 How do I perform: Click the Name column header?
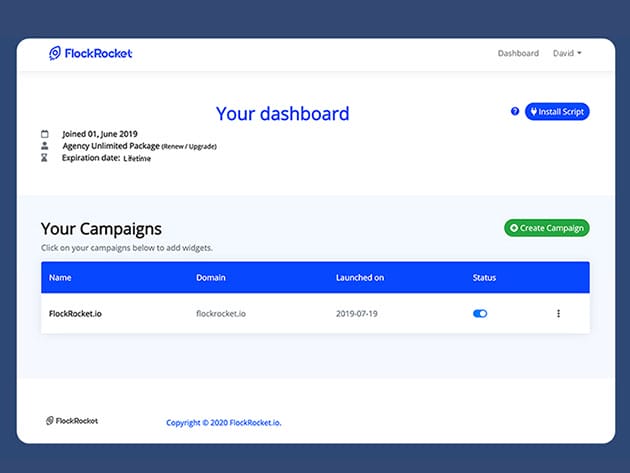coord(60,277)
